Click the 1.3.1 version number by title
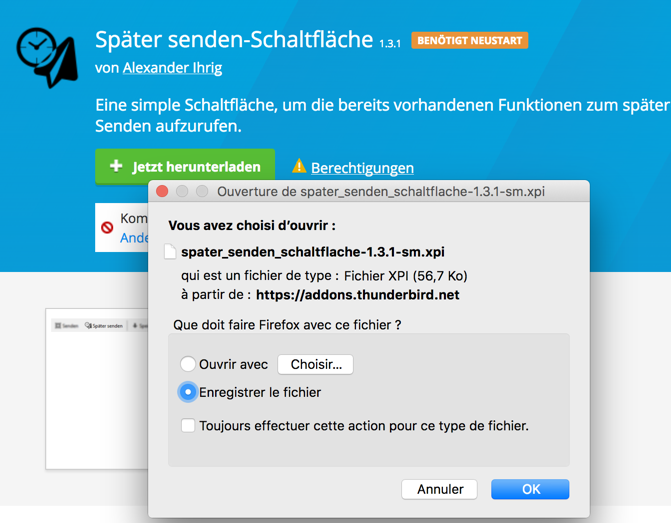Screen dimensions: 671x523 click(x=390, y=43)
